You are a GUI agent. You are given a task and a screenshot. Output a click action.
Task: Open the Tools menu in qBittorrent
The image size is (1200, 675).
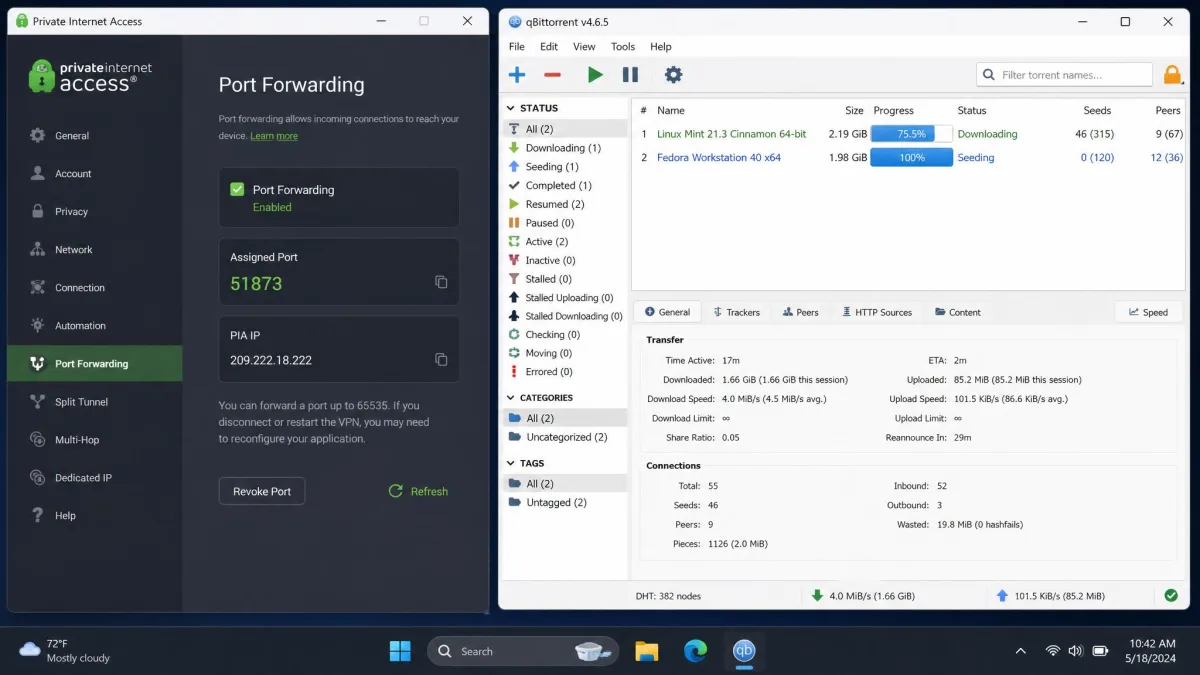pos(623,47)
